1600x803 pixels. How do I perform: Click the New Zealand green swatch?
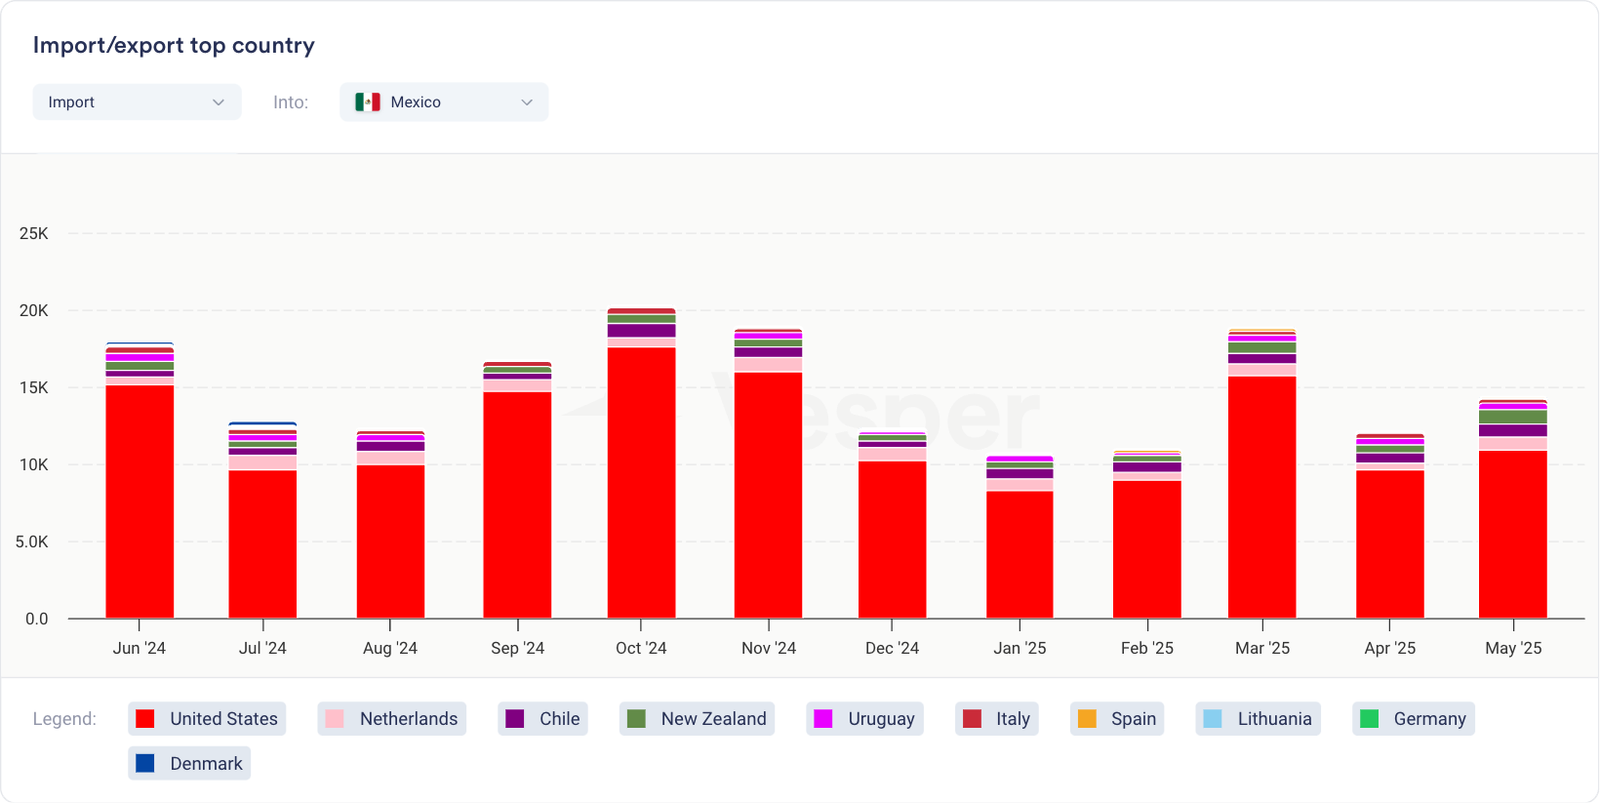tap(636, 719)
